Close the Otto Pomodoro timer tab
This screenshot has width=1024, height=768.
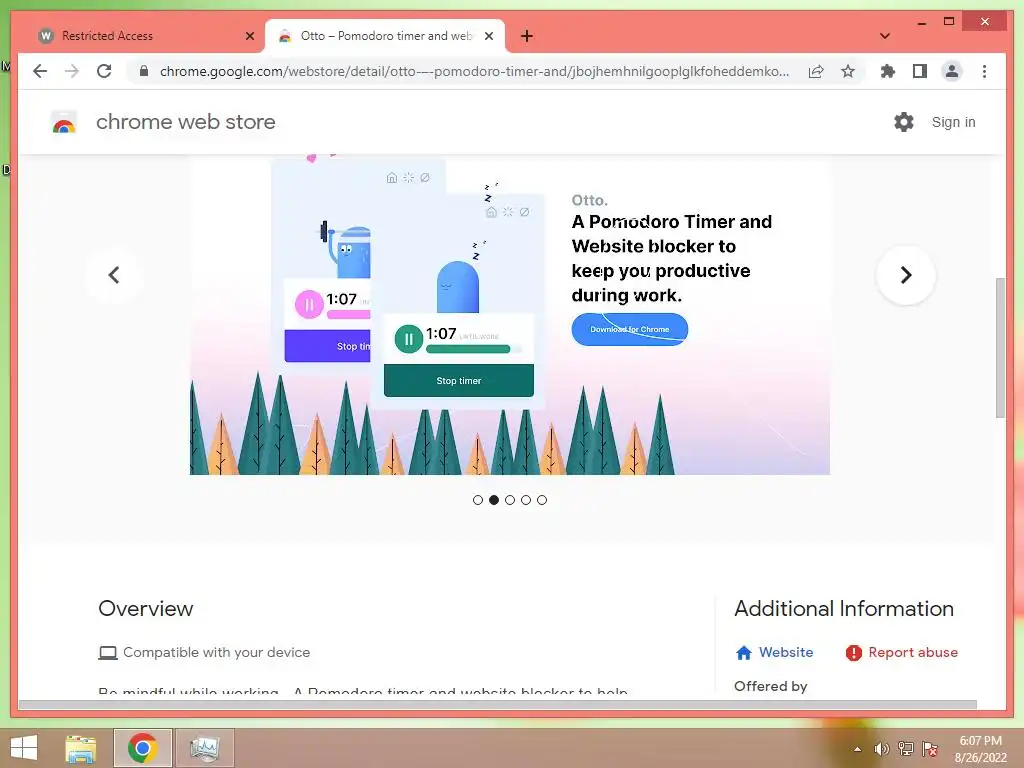coord(488,36)
